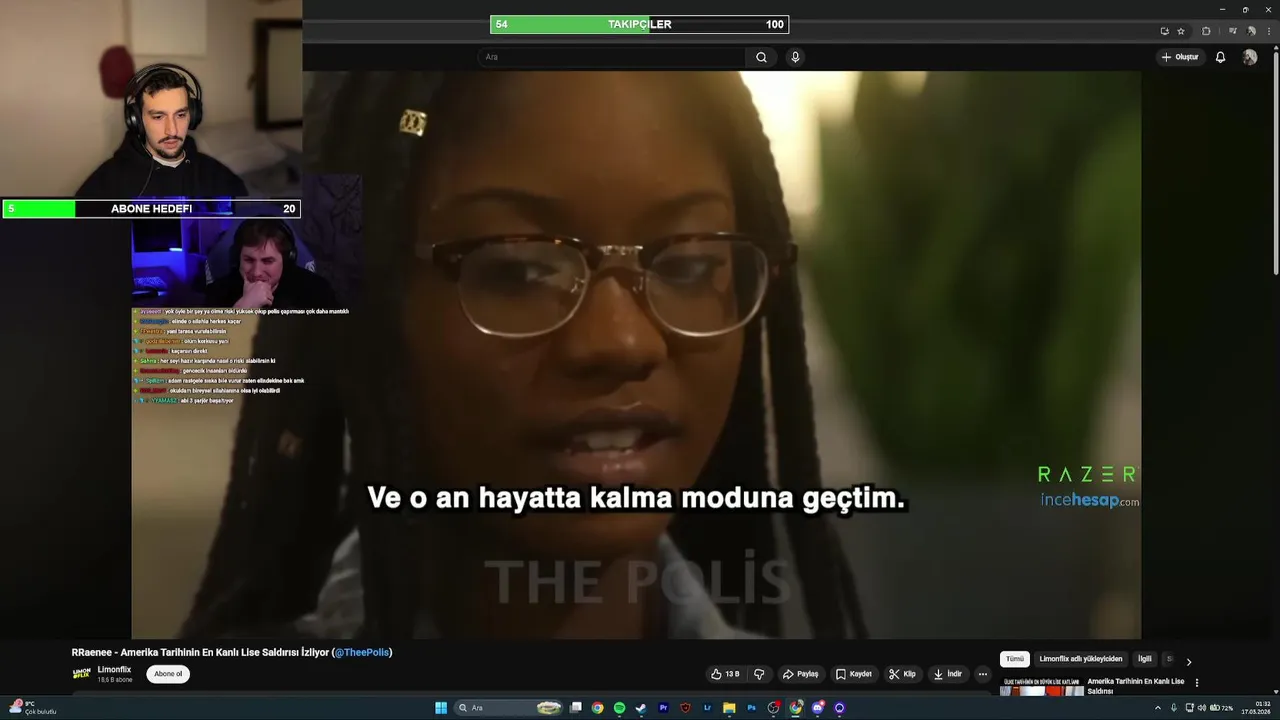This screenshot has height=720, width=1280.
Task: Open YouTube notifications bell
Action: pyautogui.click(x=1220, y=57)
